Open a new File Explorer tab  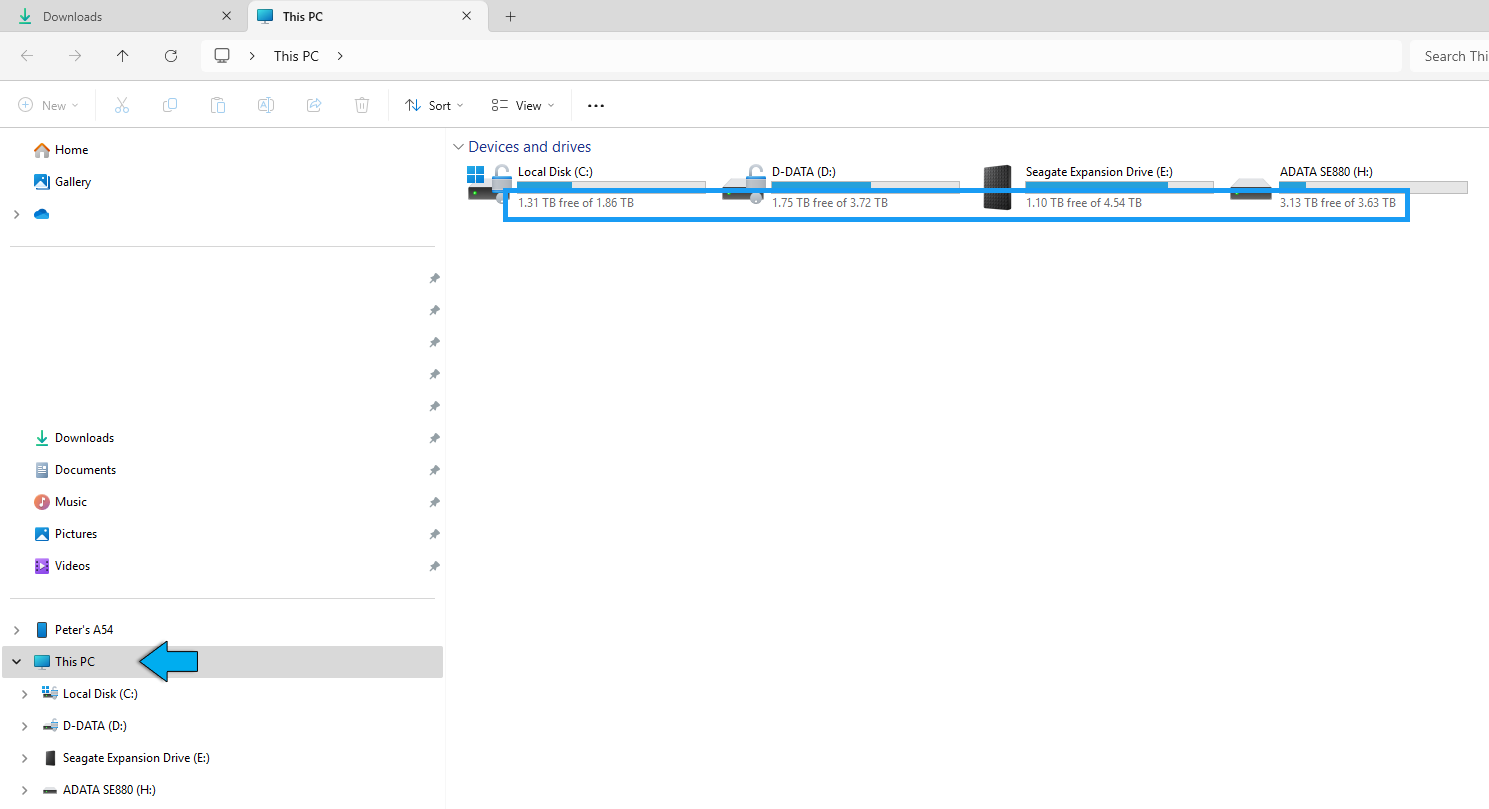pyautogui.click(x=510, y=16)
